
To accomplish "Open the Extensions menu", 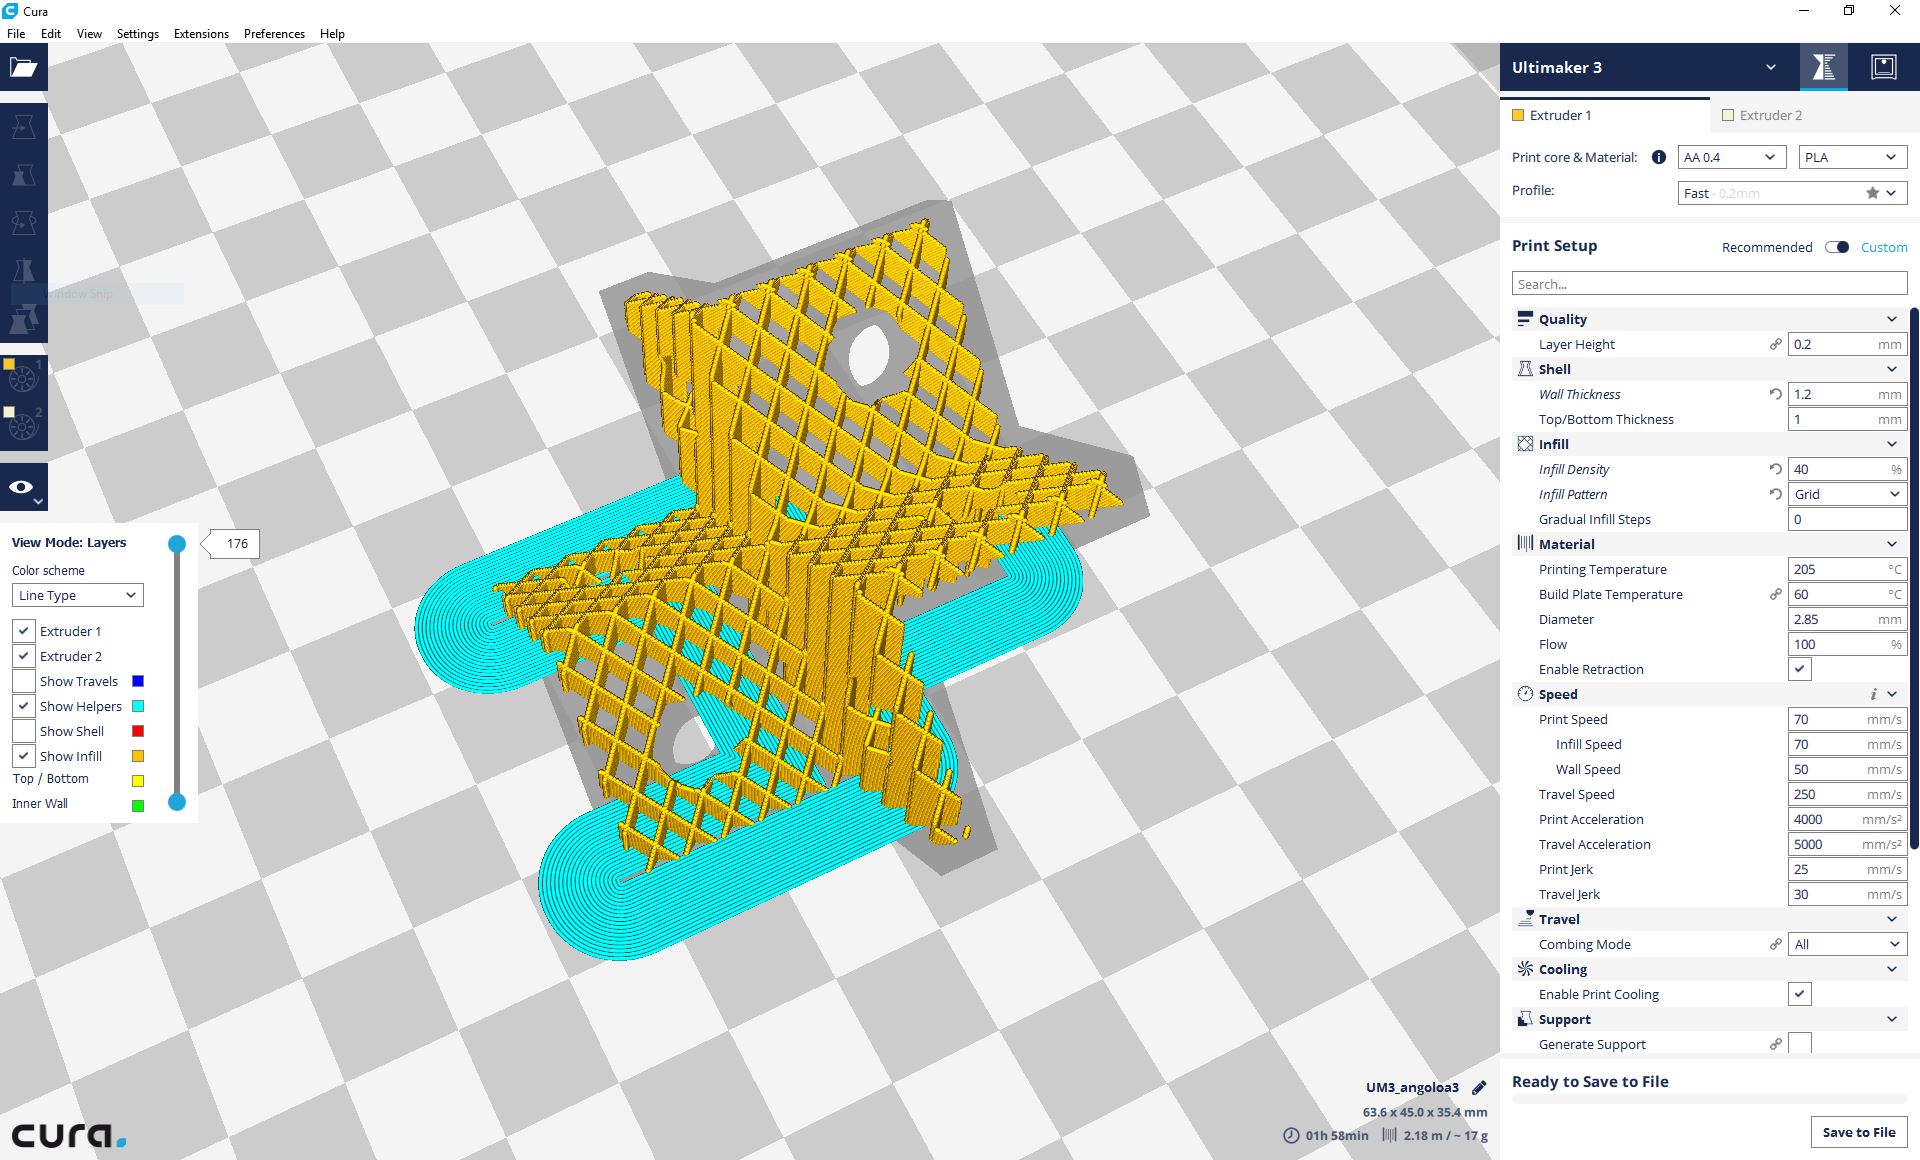I will 201,33.
